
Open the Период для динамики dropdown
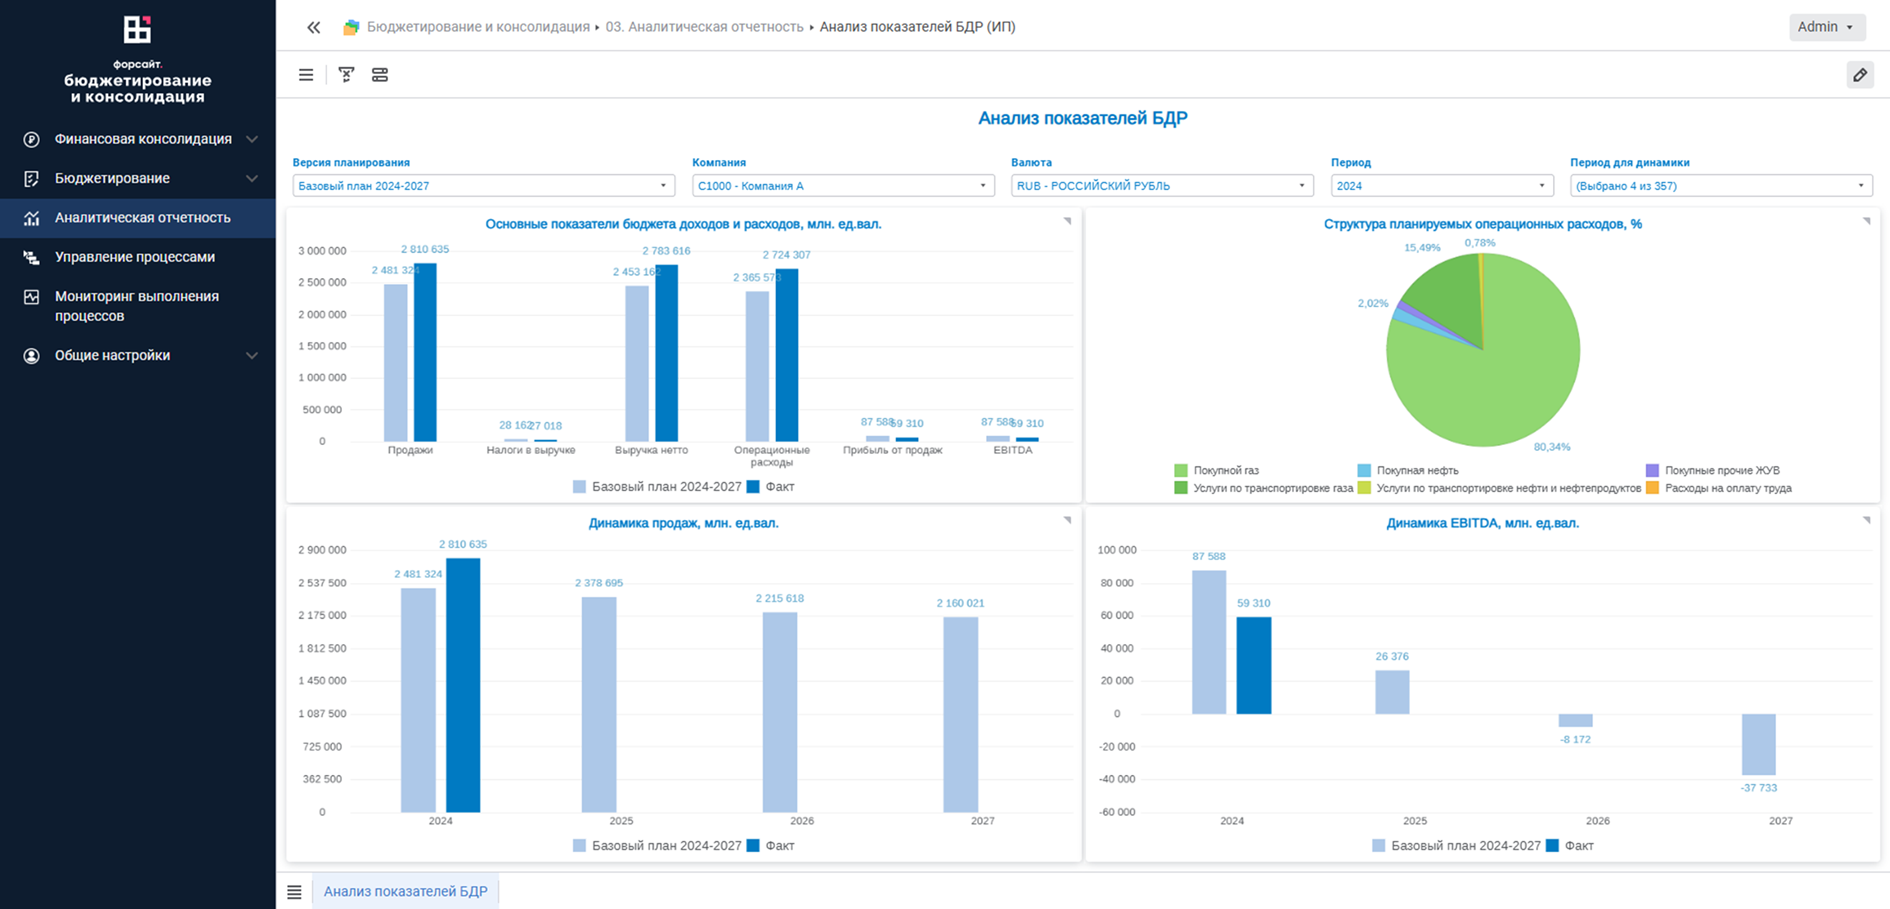pos(1721,186)
